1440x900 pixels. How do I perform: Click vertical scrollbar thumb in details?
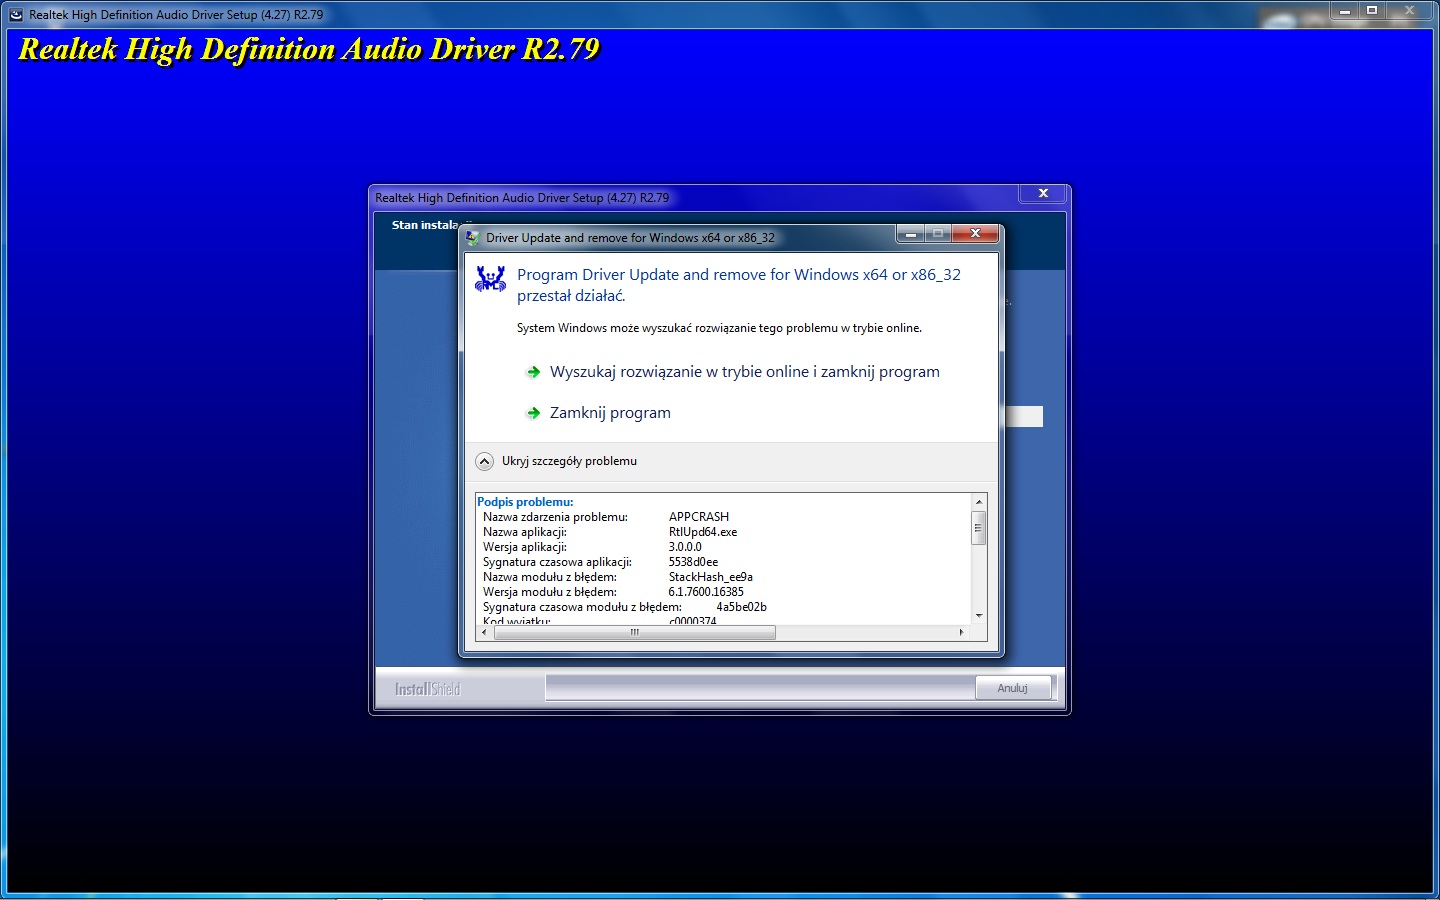point(979,527)
